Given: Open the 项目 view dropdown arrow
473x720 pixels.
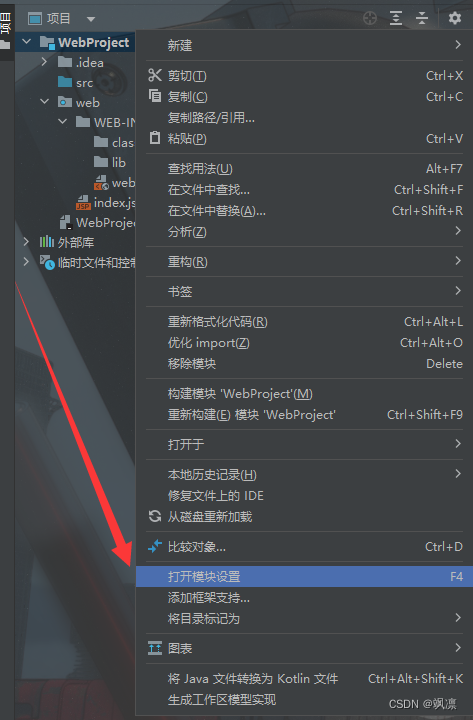Looking at the screenshot, I should point(91,19).
